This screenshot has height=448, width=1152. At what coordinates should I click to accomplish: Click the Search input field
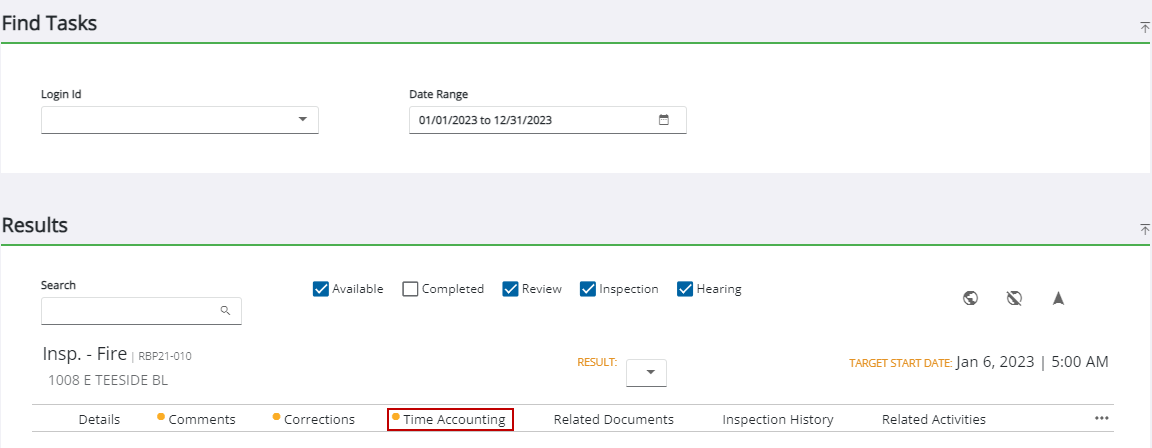click(x=141, y=311)
